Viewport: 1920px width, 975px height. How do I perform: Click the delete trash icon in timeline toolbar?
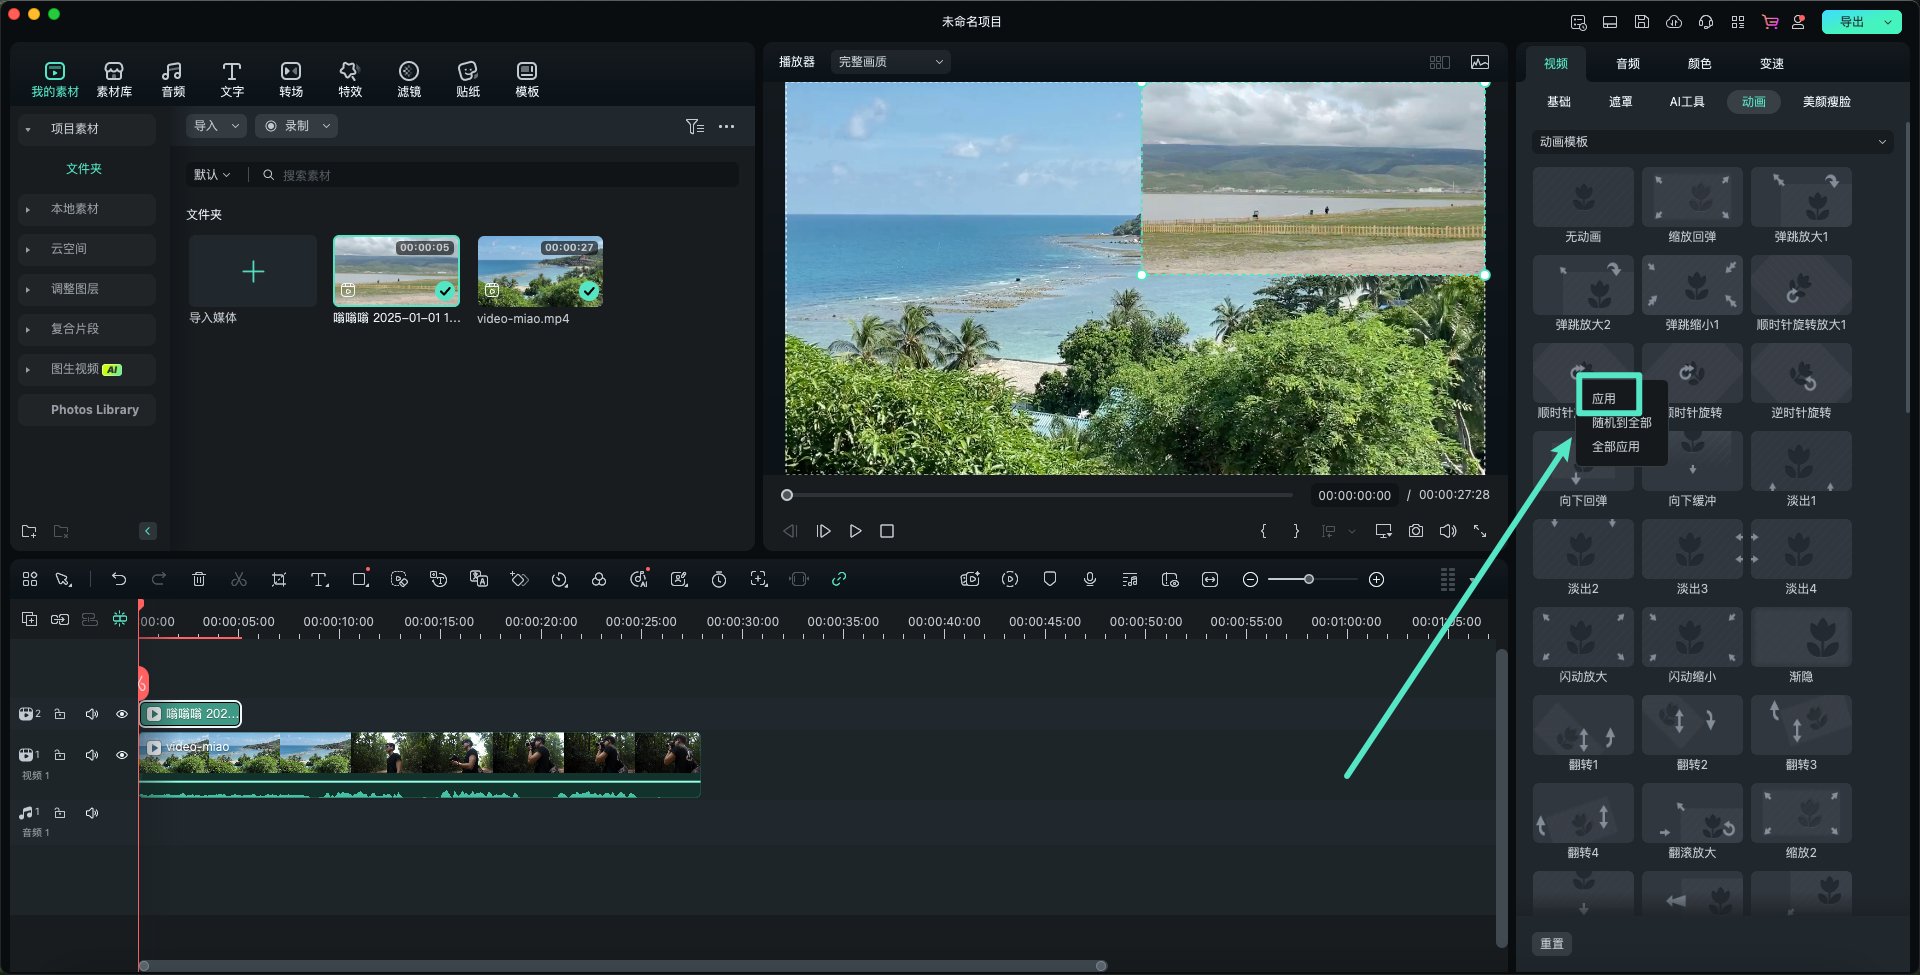(199, 579)
